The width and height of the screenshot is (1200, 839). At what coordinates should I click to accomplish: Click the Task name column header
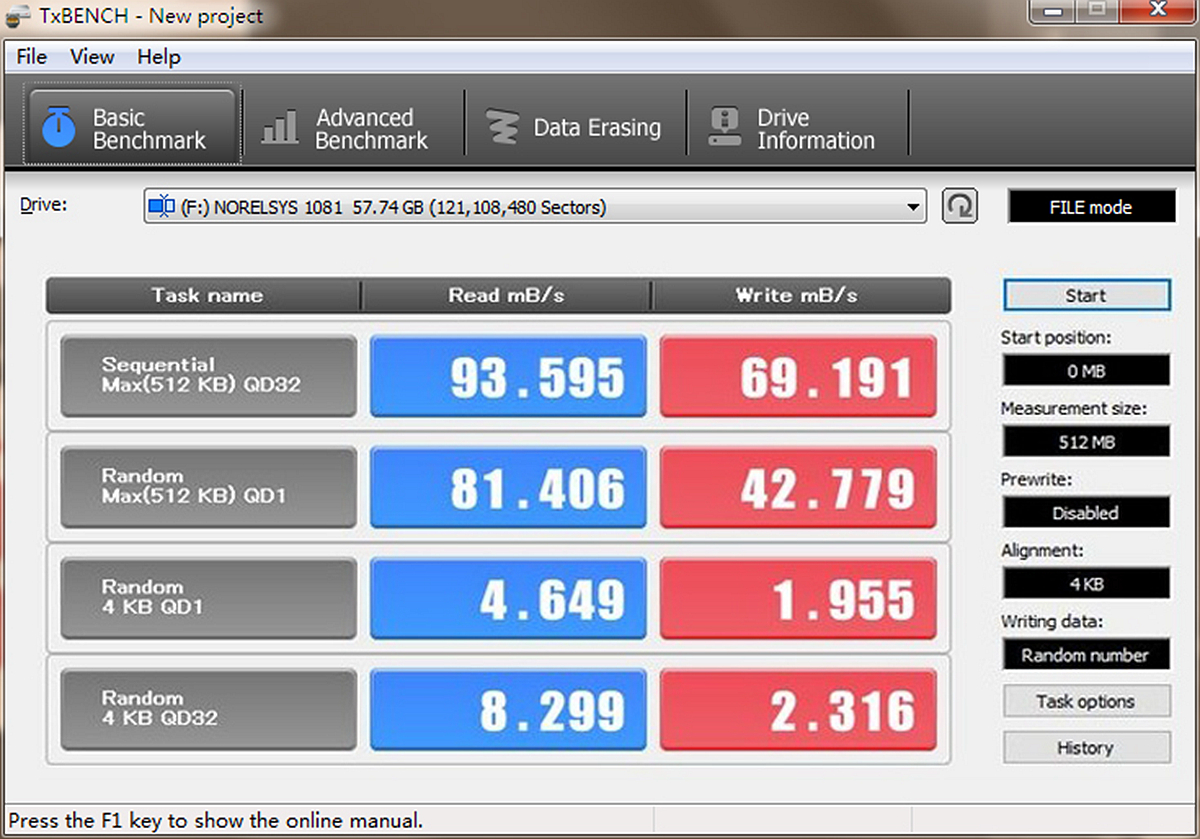point(204,295)
